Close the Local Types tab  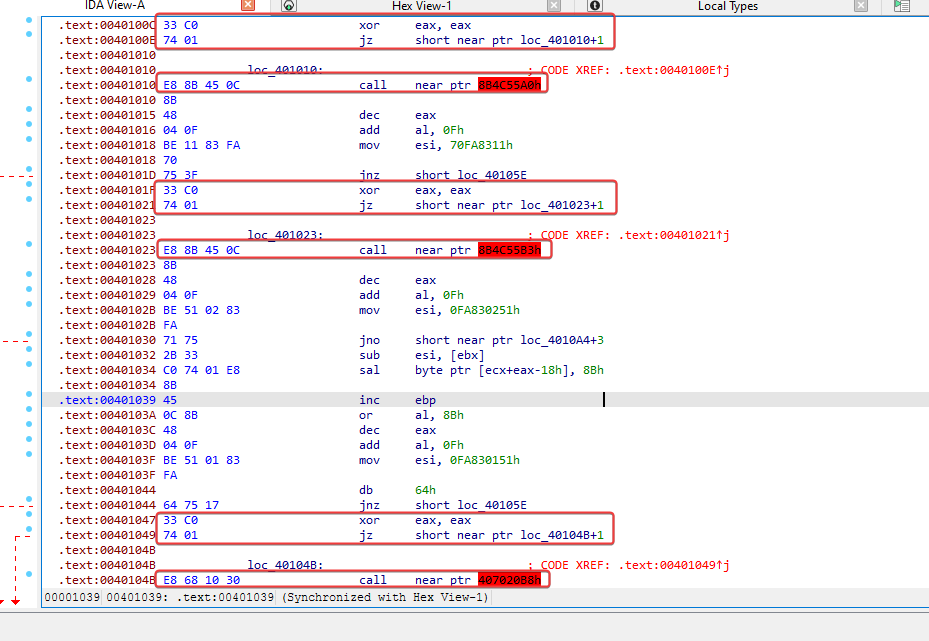tap(861, 5)
